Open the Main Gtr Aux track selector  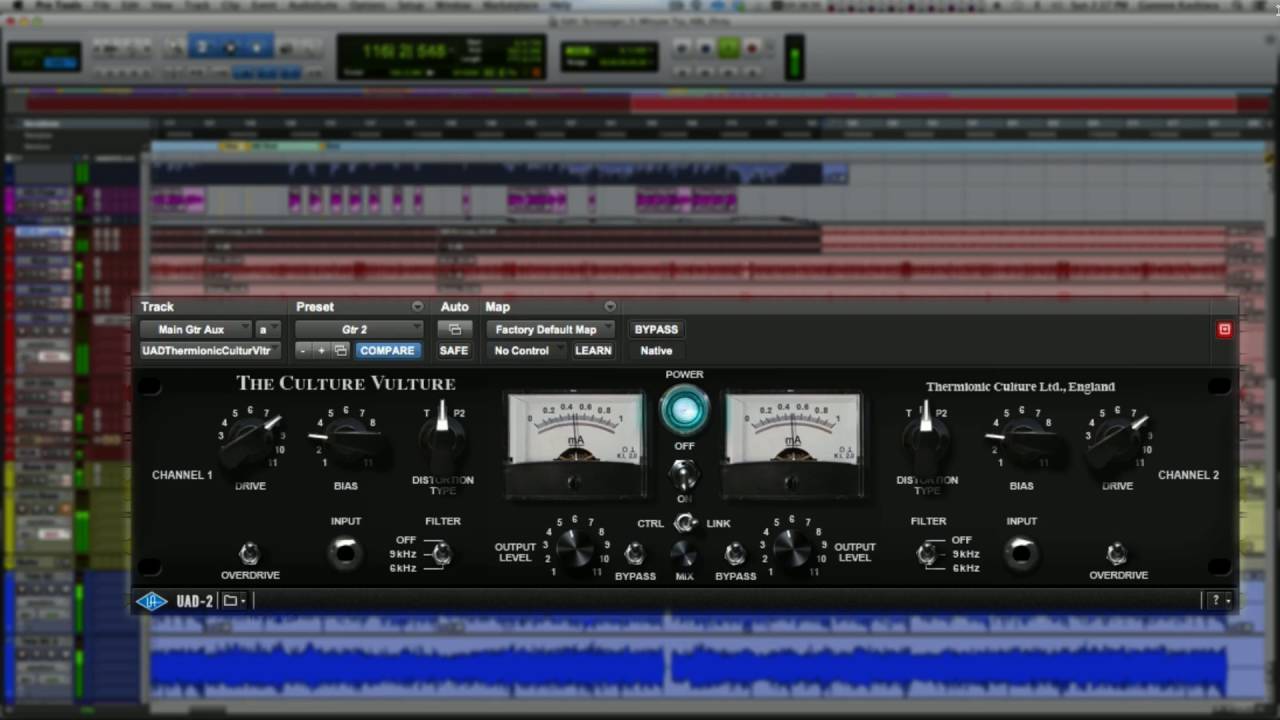pos(196,329)
